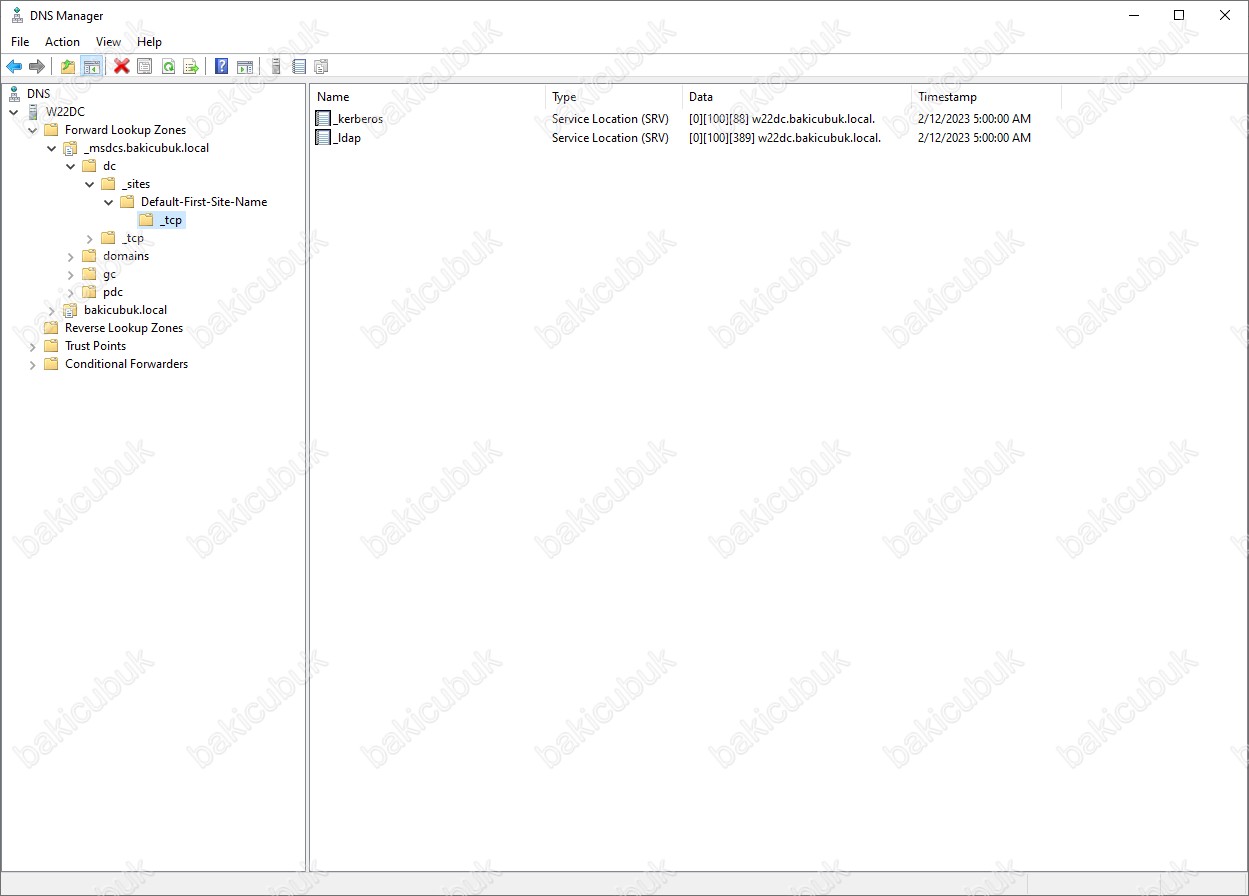The height and width of the screenshot is (896, 1249).
Task: Expand the domains folder node
Action: [x=71, y=256]
